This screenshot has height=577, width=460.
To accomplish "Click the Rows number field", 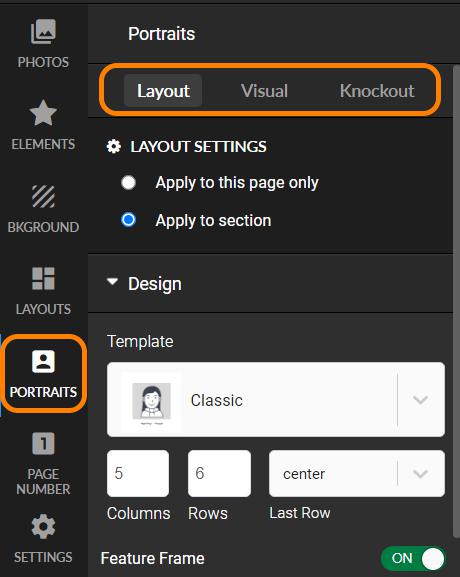I will [x=219, y=474].
